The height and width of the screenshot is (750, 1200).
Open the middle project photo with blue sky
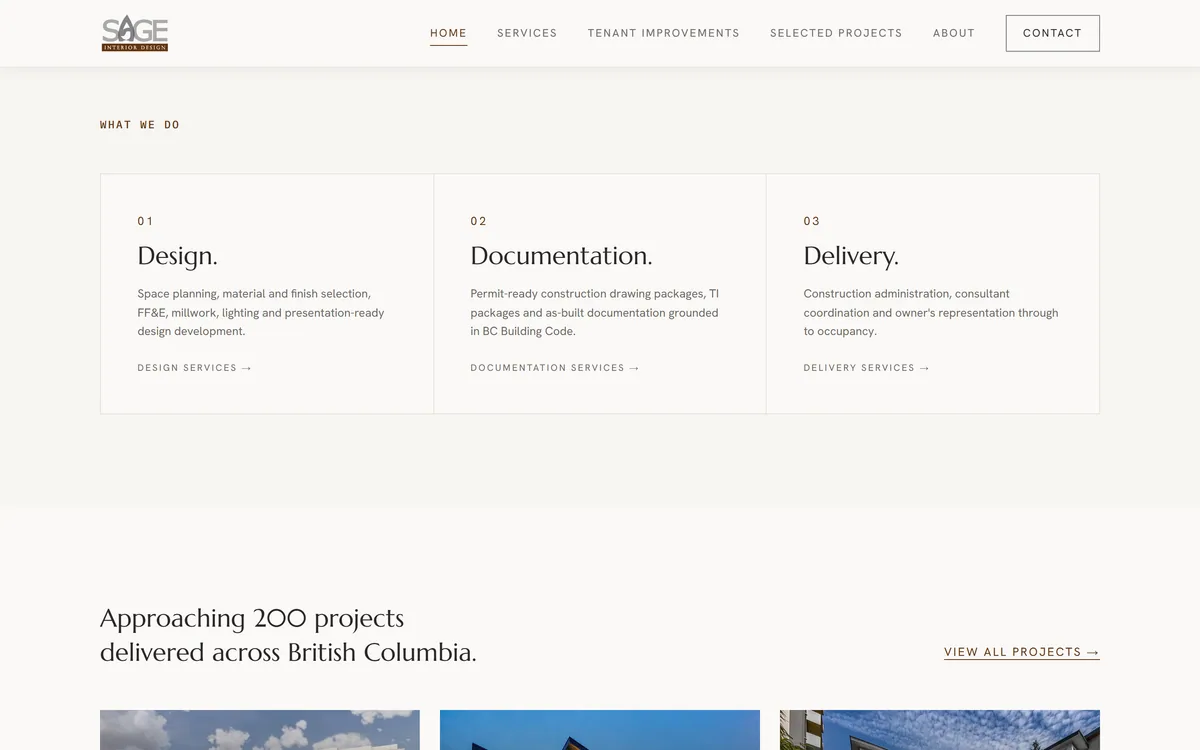pos(600,730)
